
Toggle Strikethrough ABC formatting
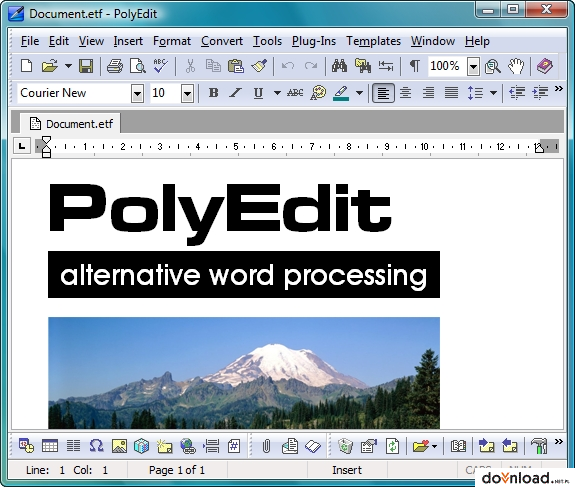pyautogui.click(x=295, y=93)
